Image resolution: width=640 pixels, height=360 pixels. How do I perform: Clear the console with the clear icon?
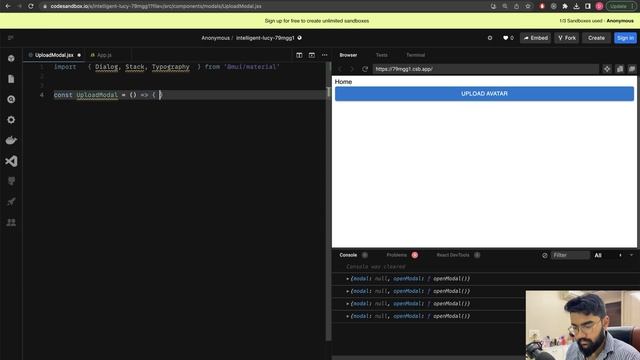coord(544,256)
